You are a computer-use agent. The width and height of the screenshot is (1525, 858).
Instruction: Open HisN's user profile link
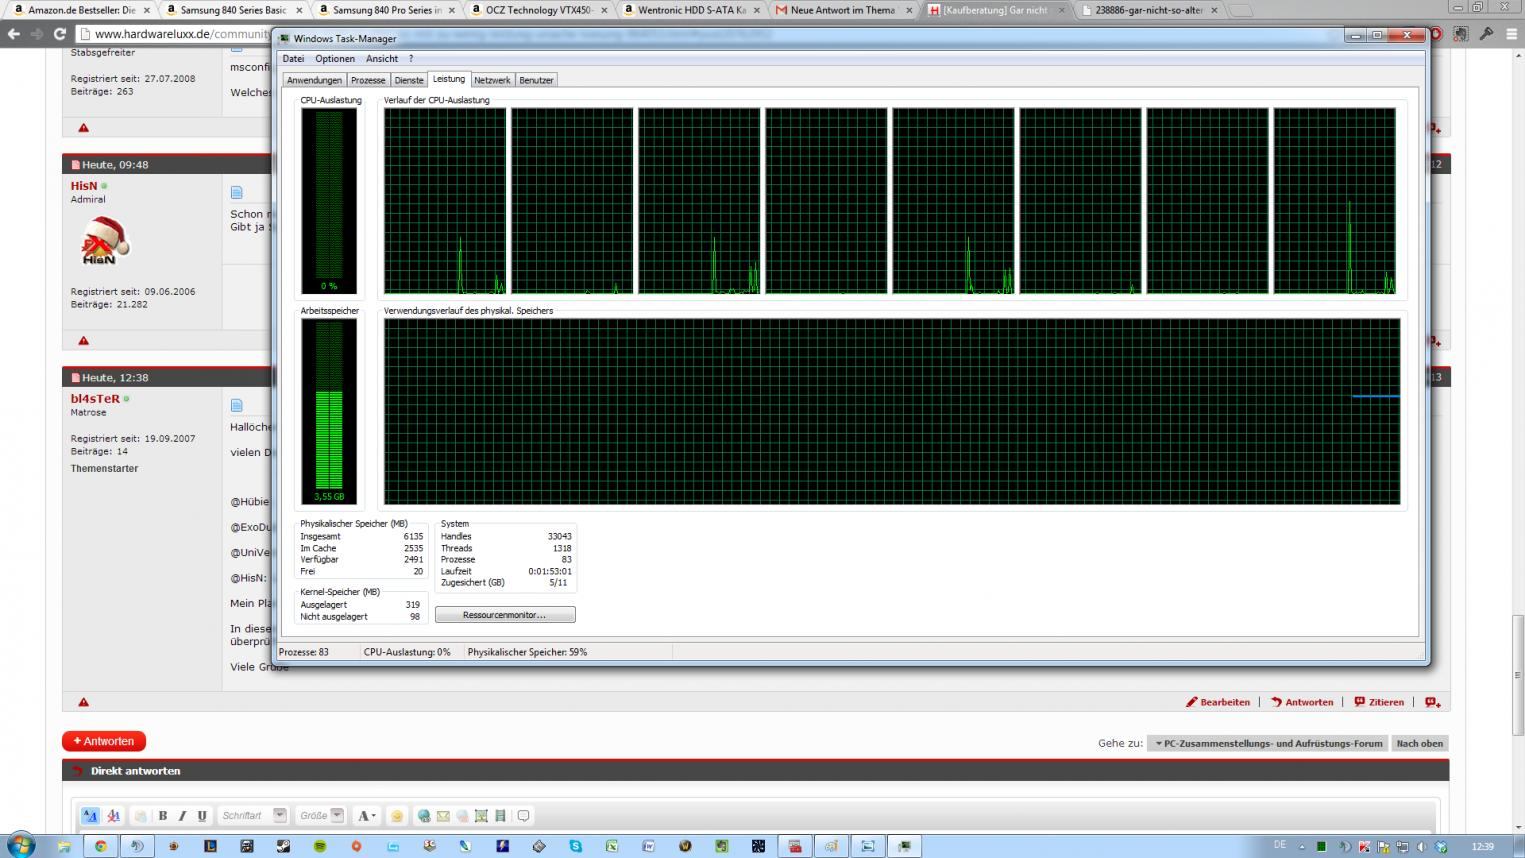click(84, 186)
